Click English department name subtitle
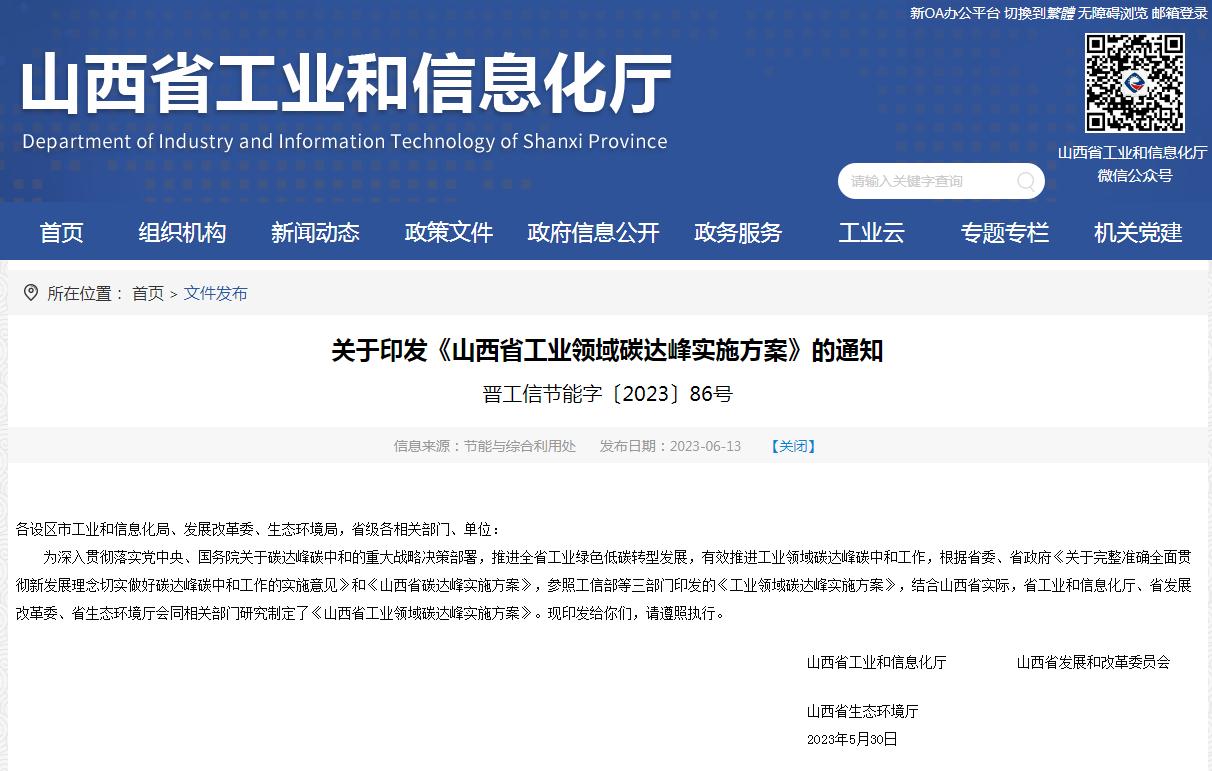Image resolution: width=1212 pixels, height=771 pixels. point(345,141)
